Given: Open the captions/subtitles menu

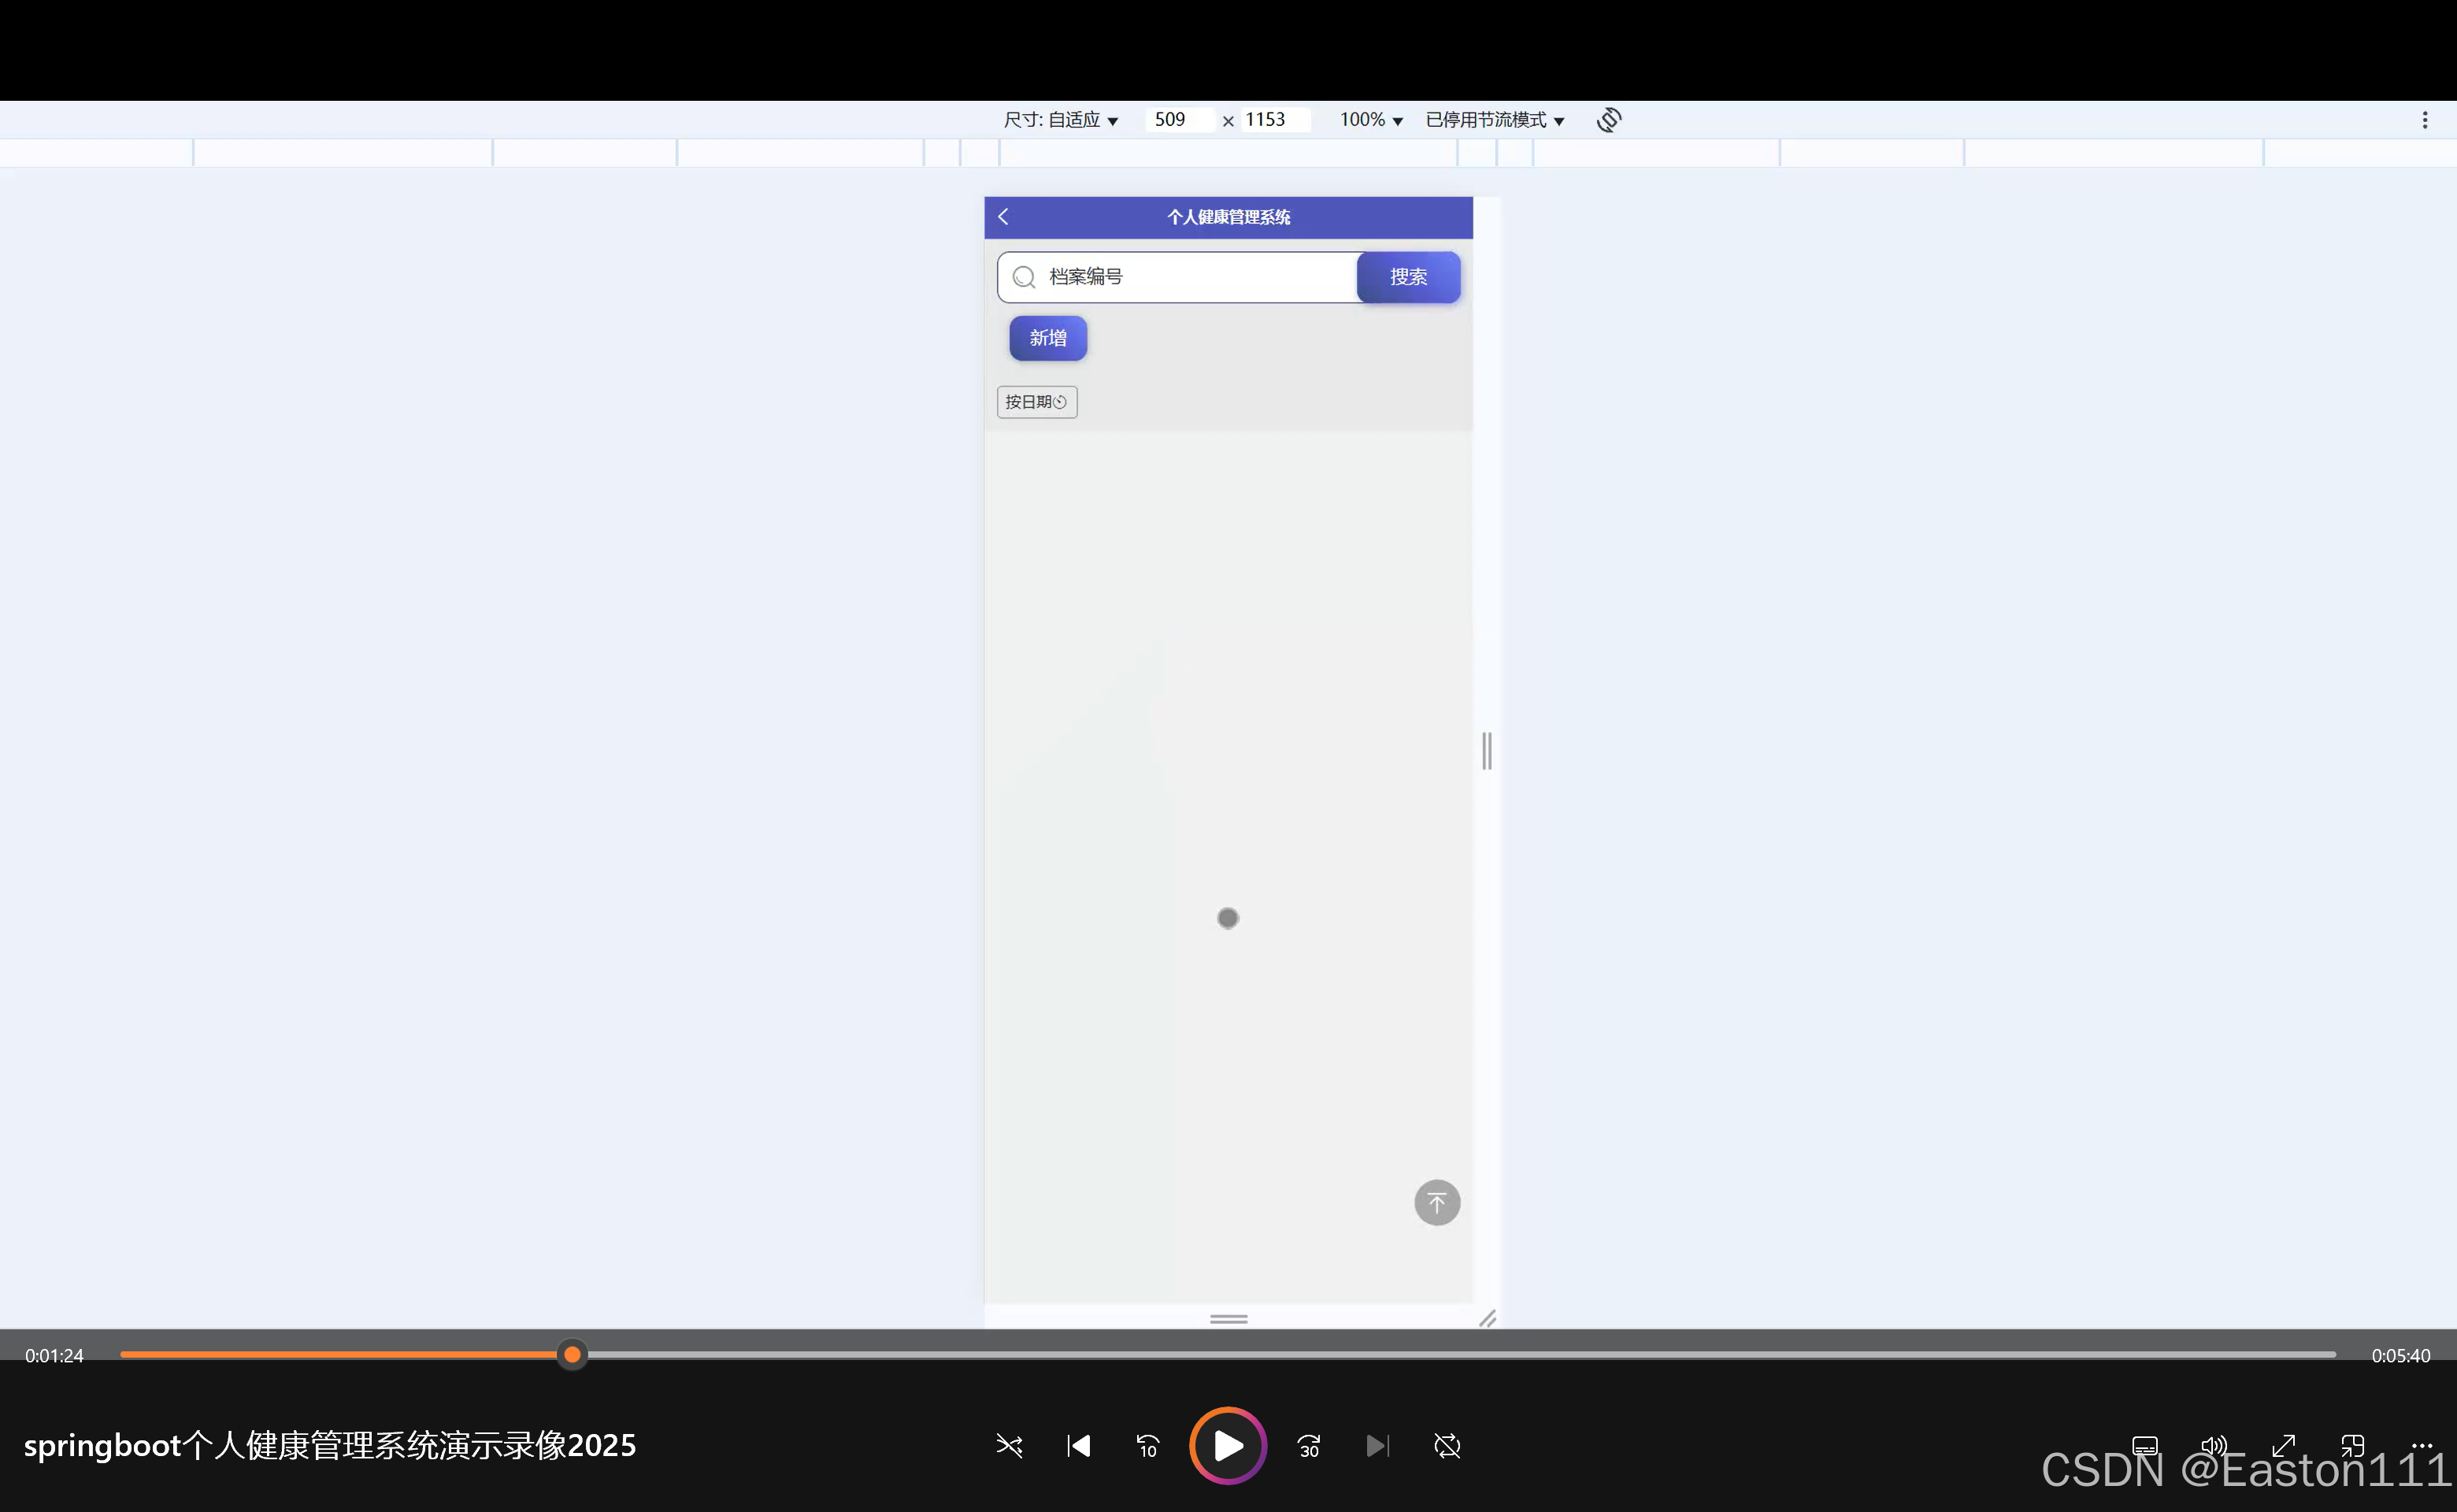Looking at the screenshot, I should point(2144,1445).
